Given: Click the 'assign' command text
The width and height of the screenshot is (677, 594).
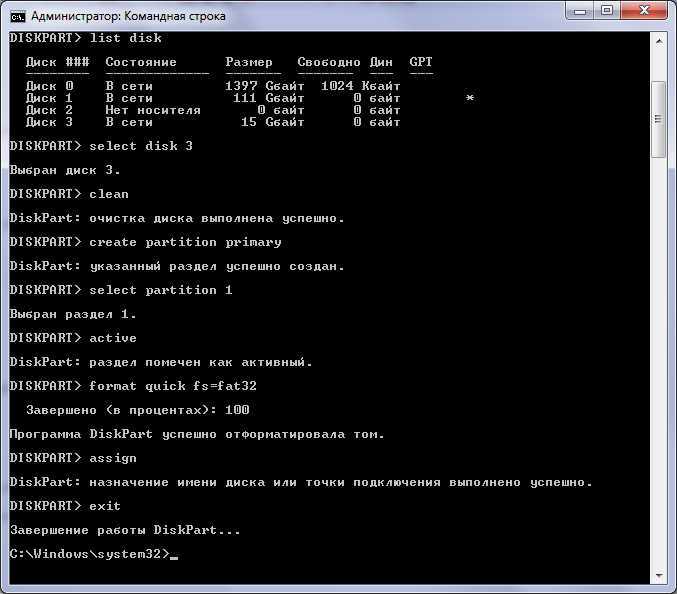Looking at the screenshot, I should pos(113,458).
